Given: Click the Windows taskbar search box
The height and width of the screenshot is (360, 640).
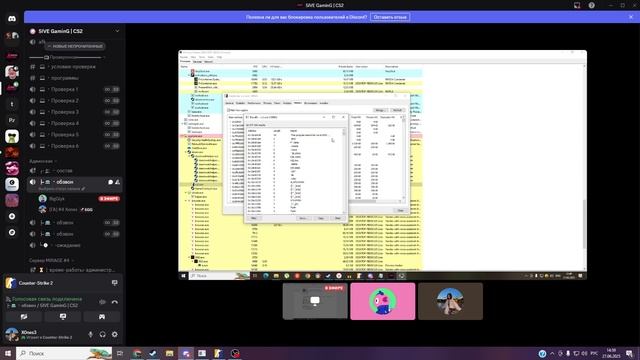Looking at the screenshot, I should [64, 353].
